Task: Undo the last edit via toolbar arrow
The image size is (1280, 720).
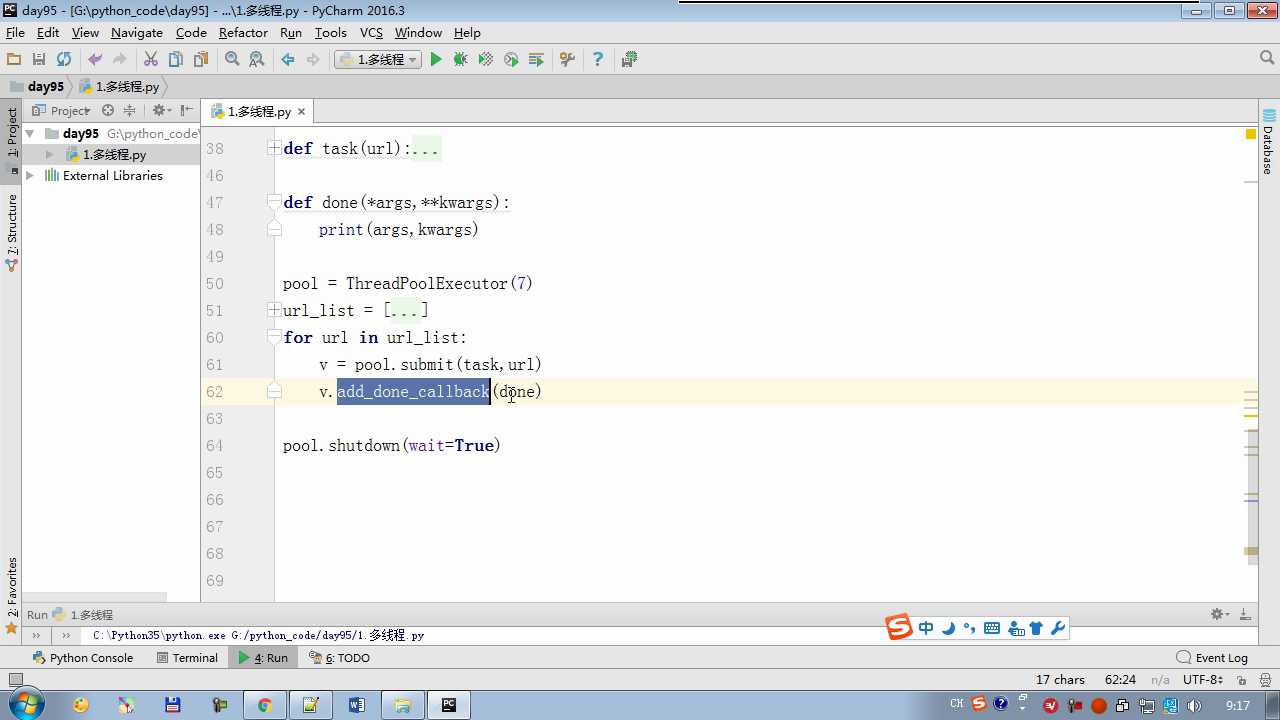Action: click(x=95, y=60)
